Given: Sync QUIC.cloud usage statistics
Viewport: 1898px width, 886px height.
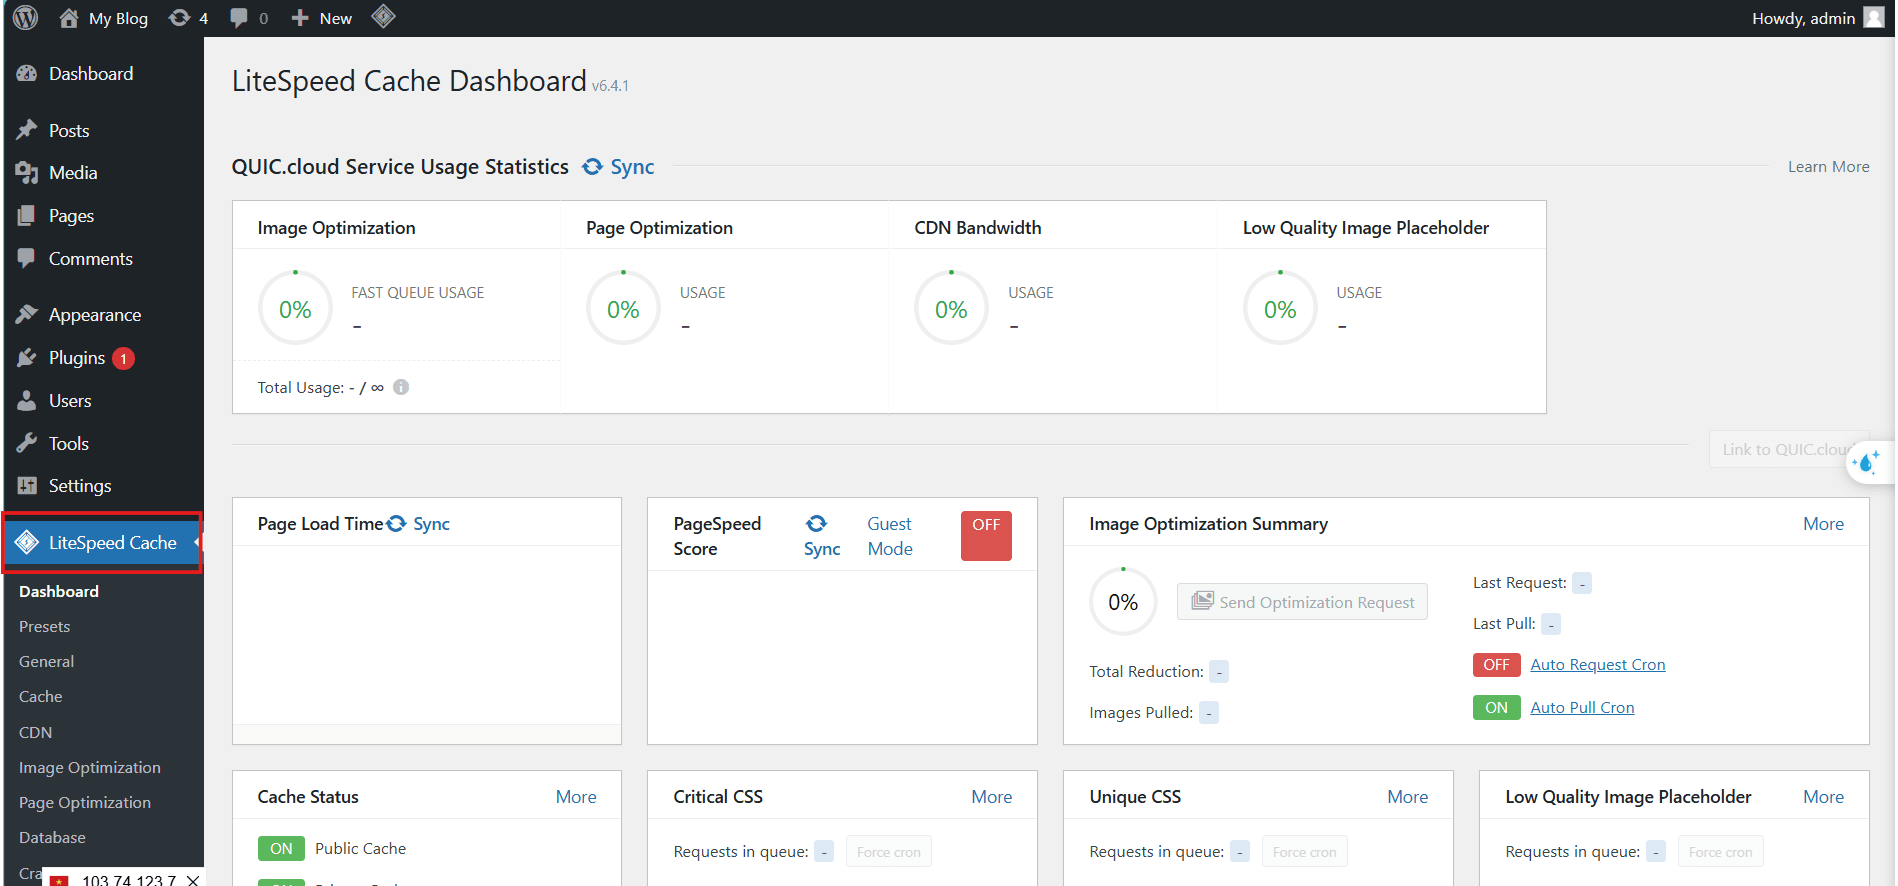Looking at the screenshot, I should (618, 167).
